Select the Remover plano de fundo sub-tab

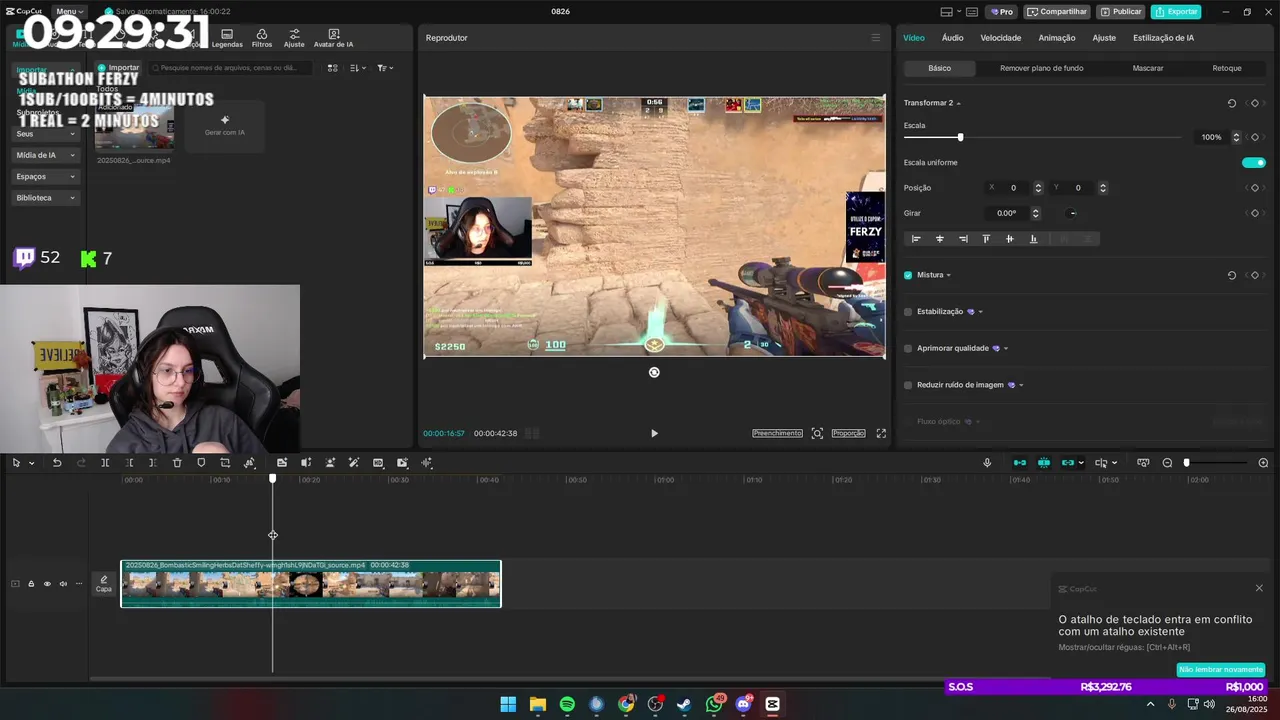coord(1041,68)
